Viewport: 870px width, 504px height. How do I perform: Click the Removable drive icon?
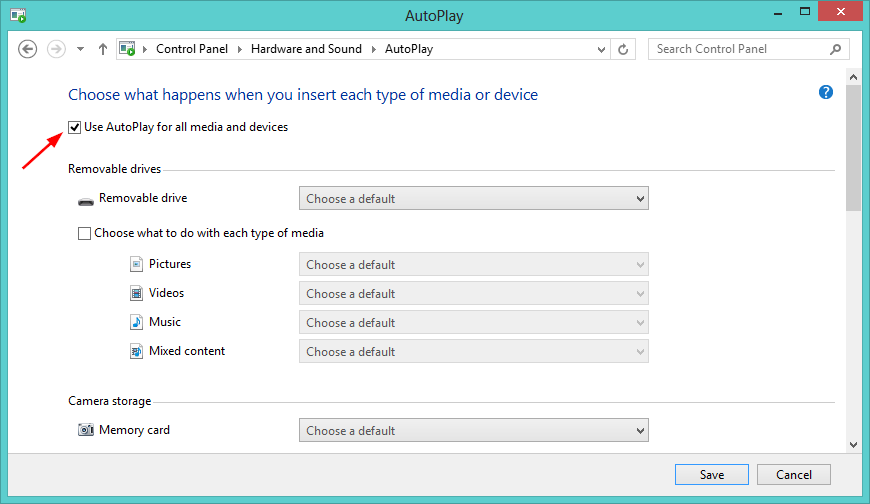tap(85, 199)
